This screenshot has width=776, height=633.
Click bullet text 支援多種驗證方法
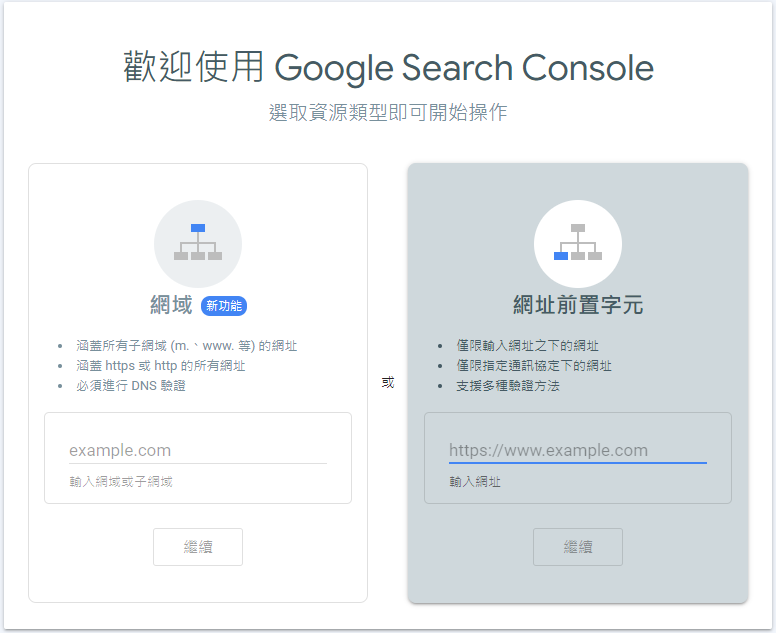[508, 386]
